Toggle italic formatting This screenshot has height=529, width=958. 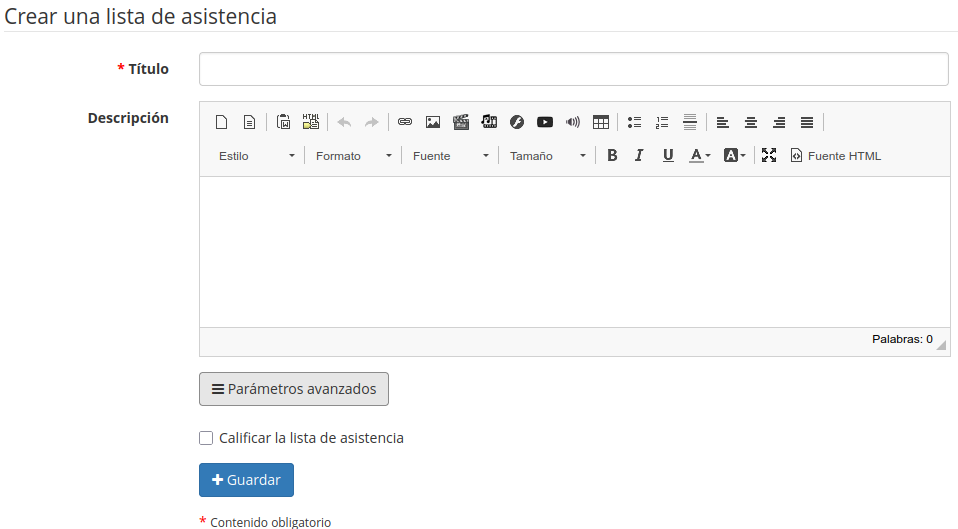click(639, 156)
